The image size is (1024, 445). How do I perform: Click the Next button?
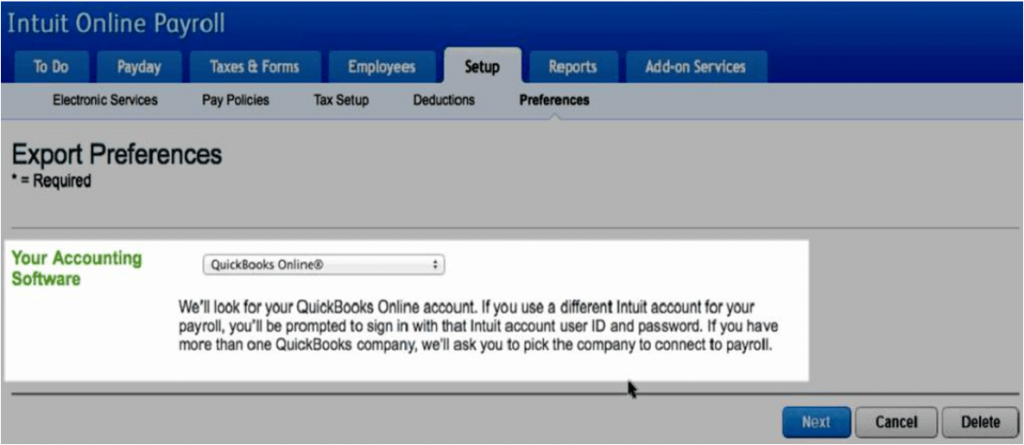point(816,422)
